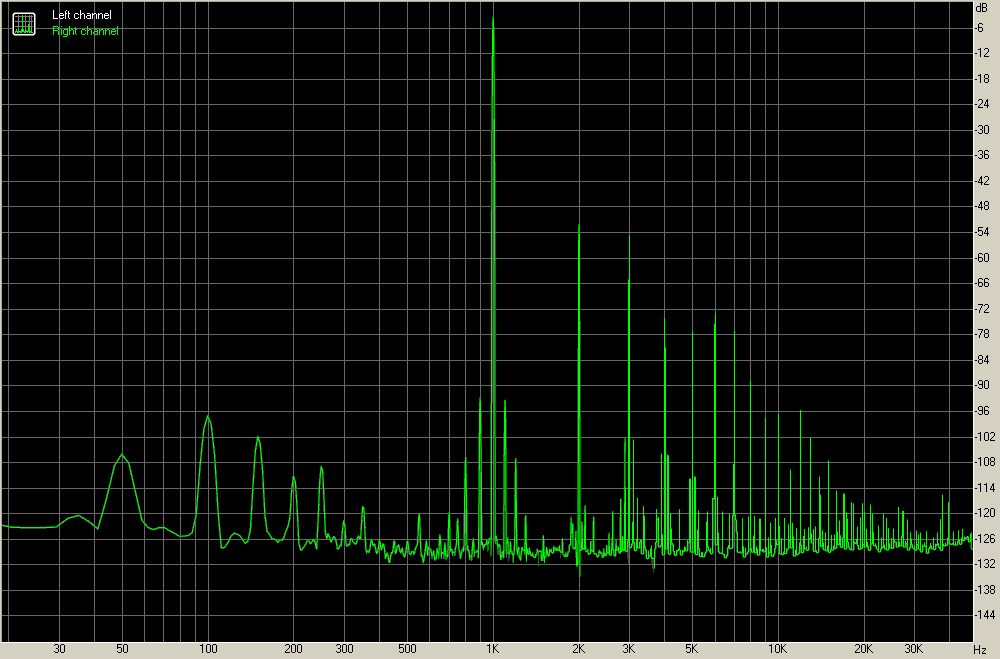
Task: Click the "3K" frequency axis label
Action: click(629, 649)
